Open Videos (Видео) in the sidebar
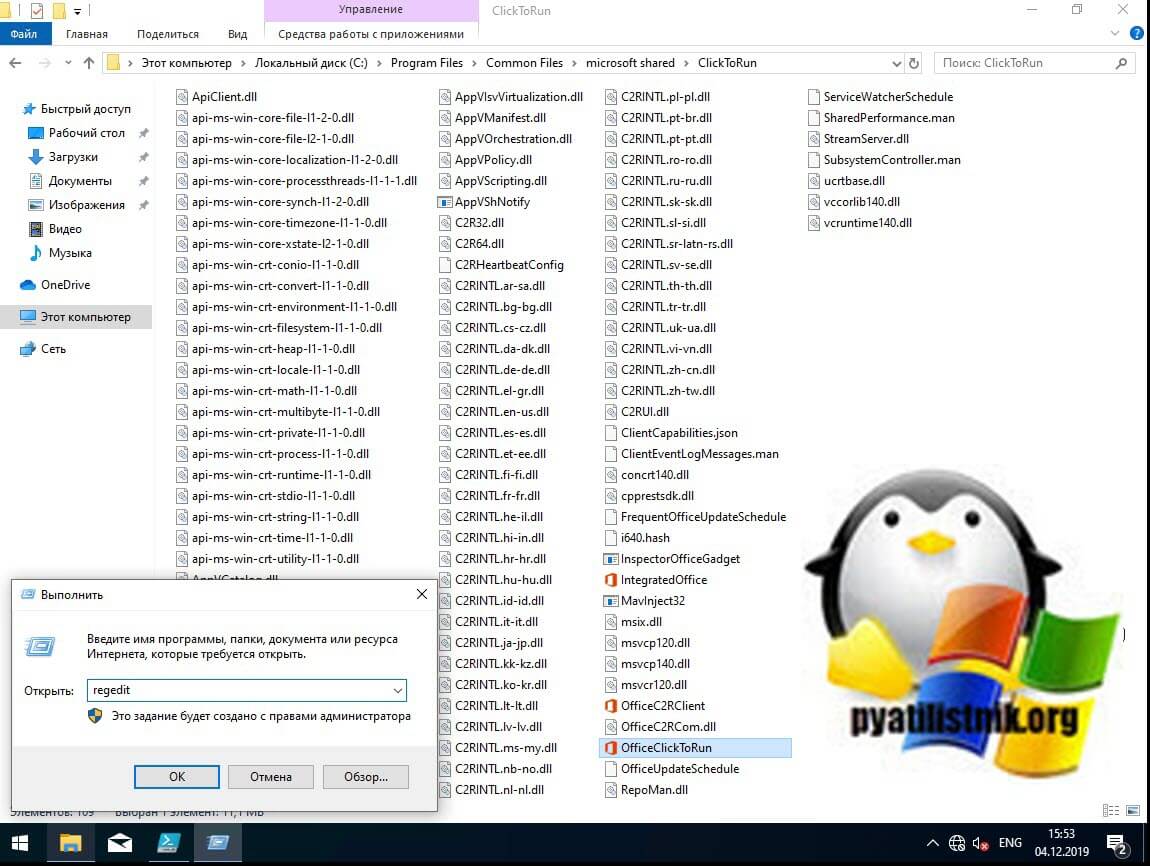 65,229
